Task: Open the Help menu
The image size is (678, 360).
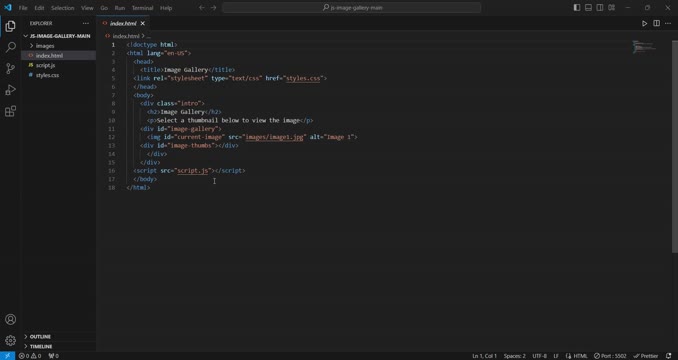Action: click(166, 8)
